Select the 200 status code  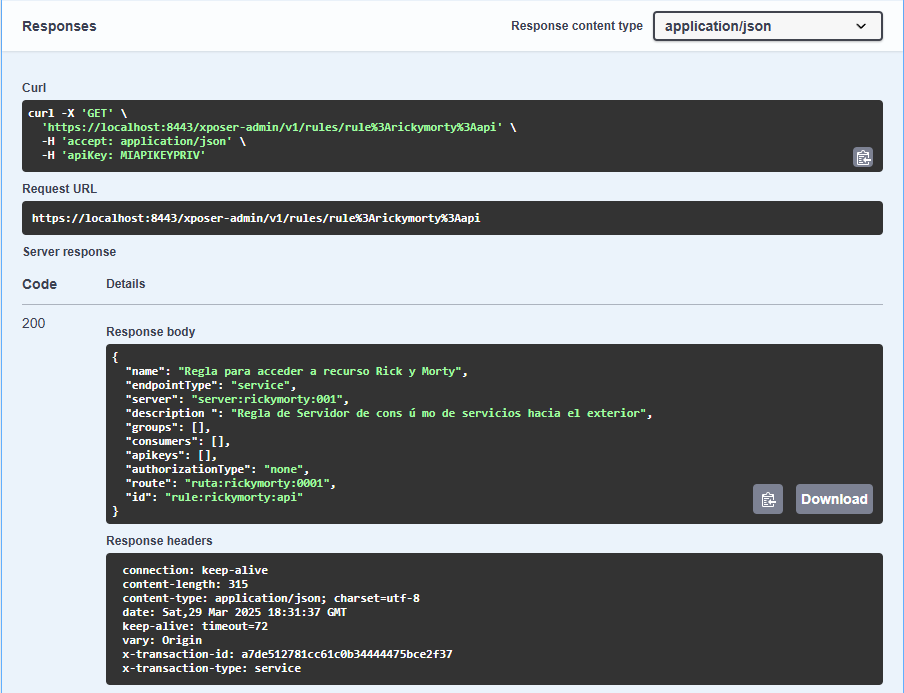pyautogui.click(x=34, y=323)
